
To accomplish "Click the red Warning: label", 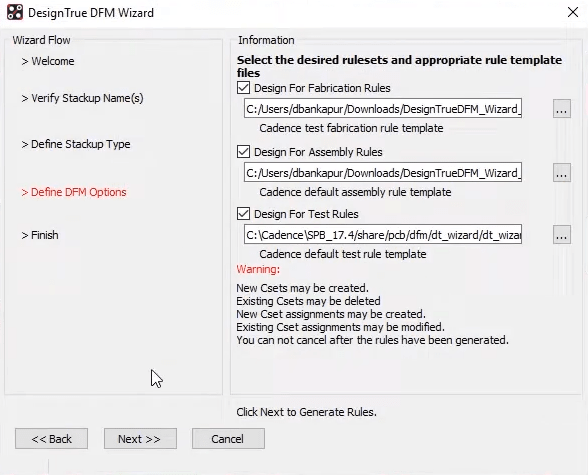I will [258, 269].
